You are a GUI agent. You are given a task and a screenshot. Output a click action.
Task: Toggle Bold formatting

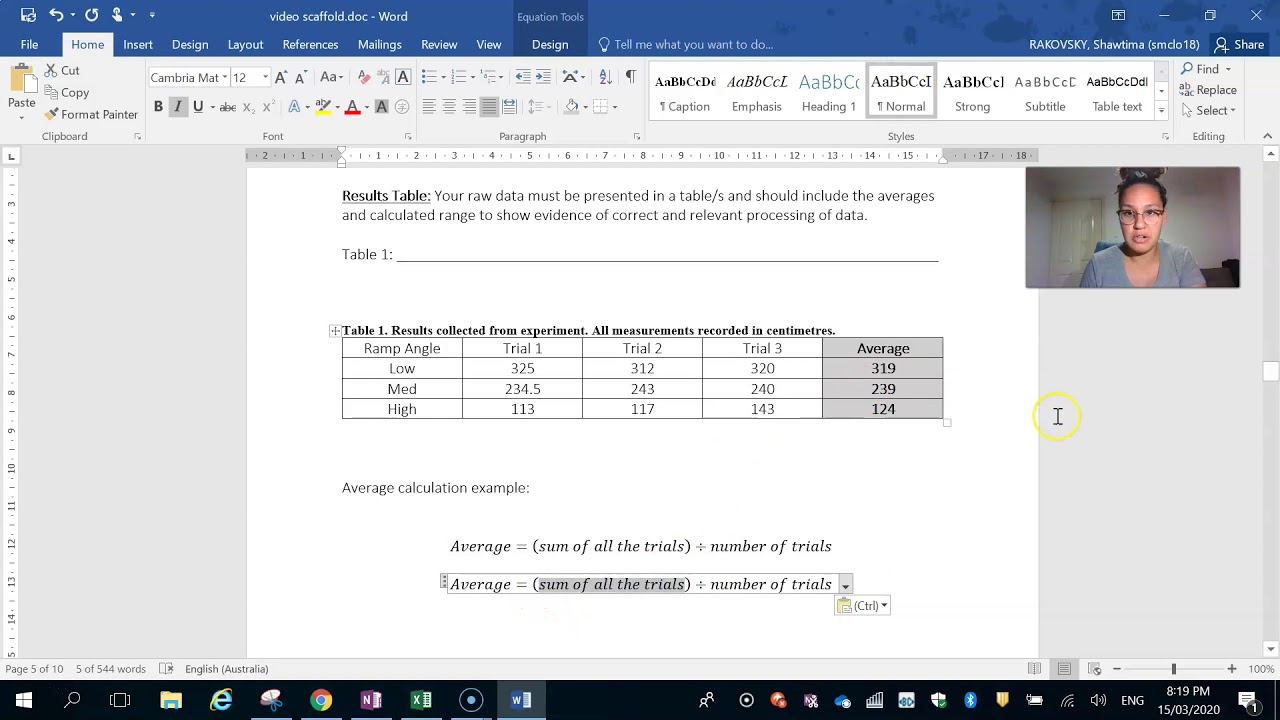pyautogui.click(x=158, y=107)
